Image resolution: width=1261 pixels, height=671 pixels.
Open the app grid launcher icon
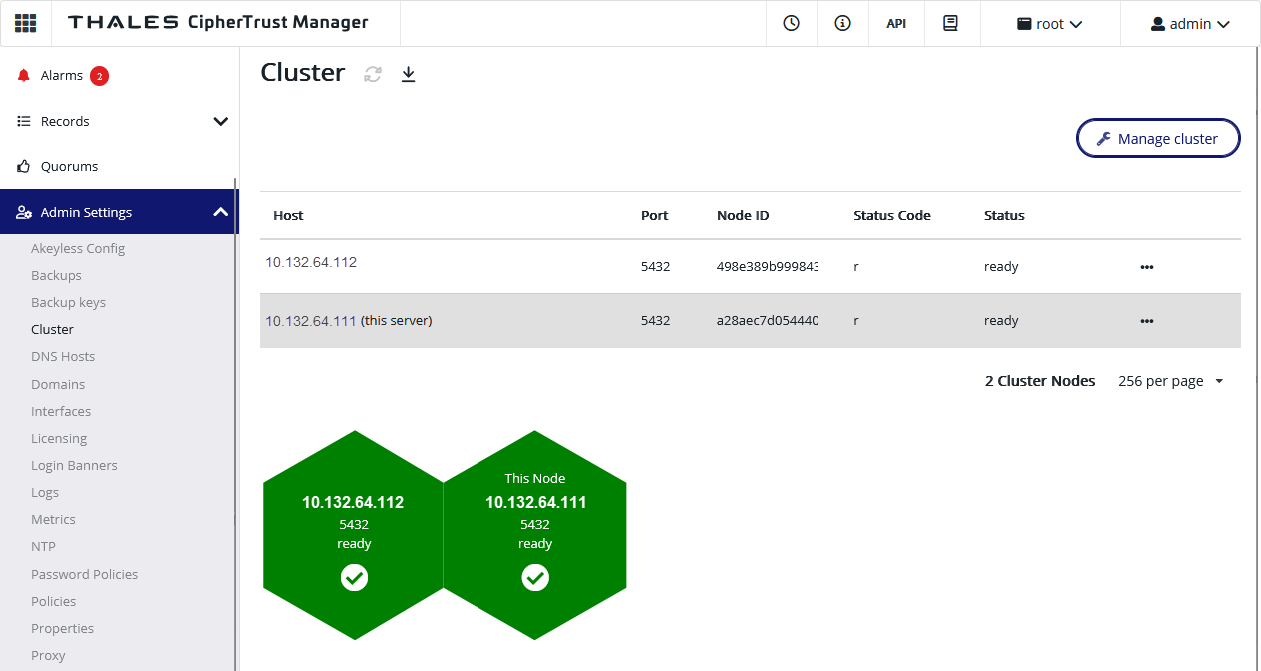25,23
